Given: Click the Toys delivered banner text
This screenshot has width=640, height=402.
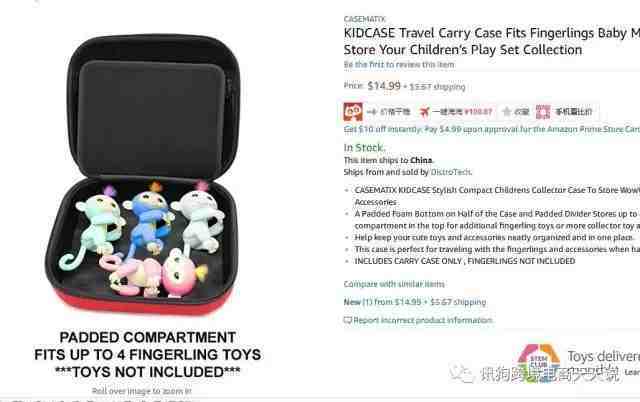Looking at the screenshot, I should 603,356.
